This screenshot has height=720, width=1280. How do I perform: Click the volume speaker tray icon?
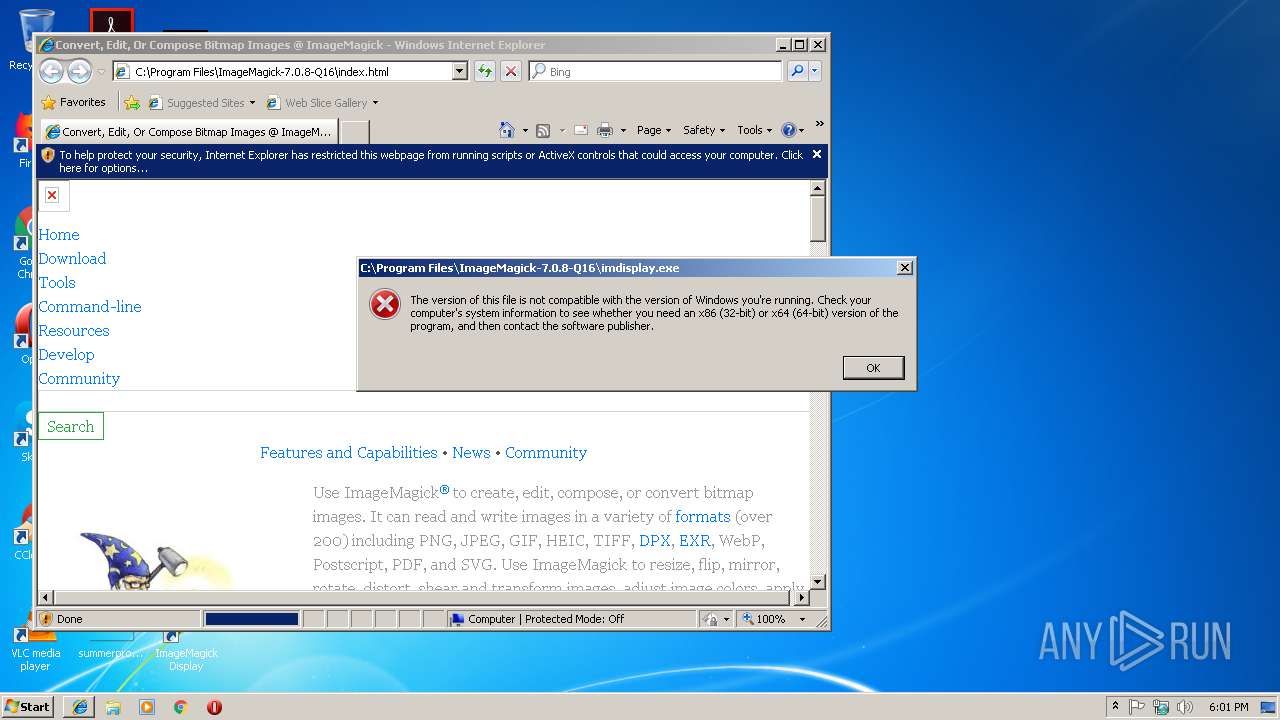pos(1185,707)
